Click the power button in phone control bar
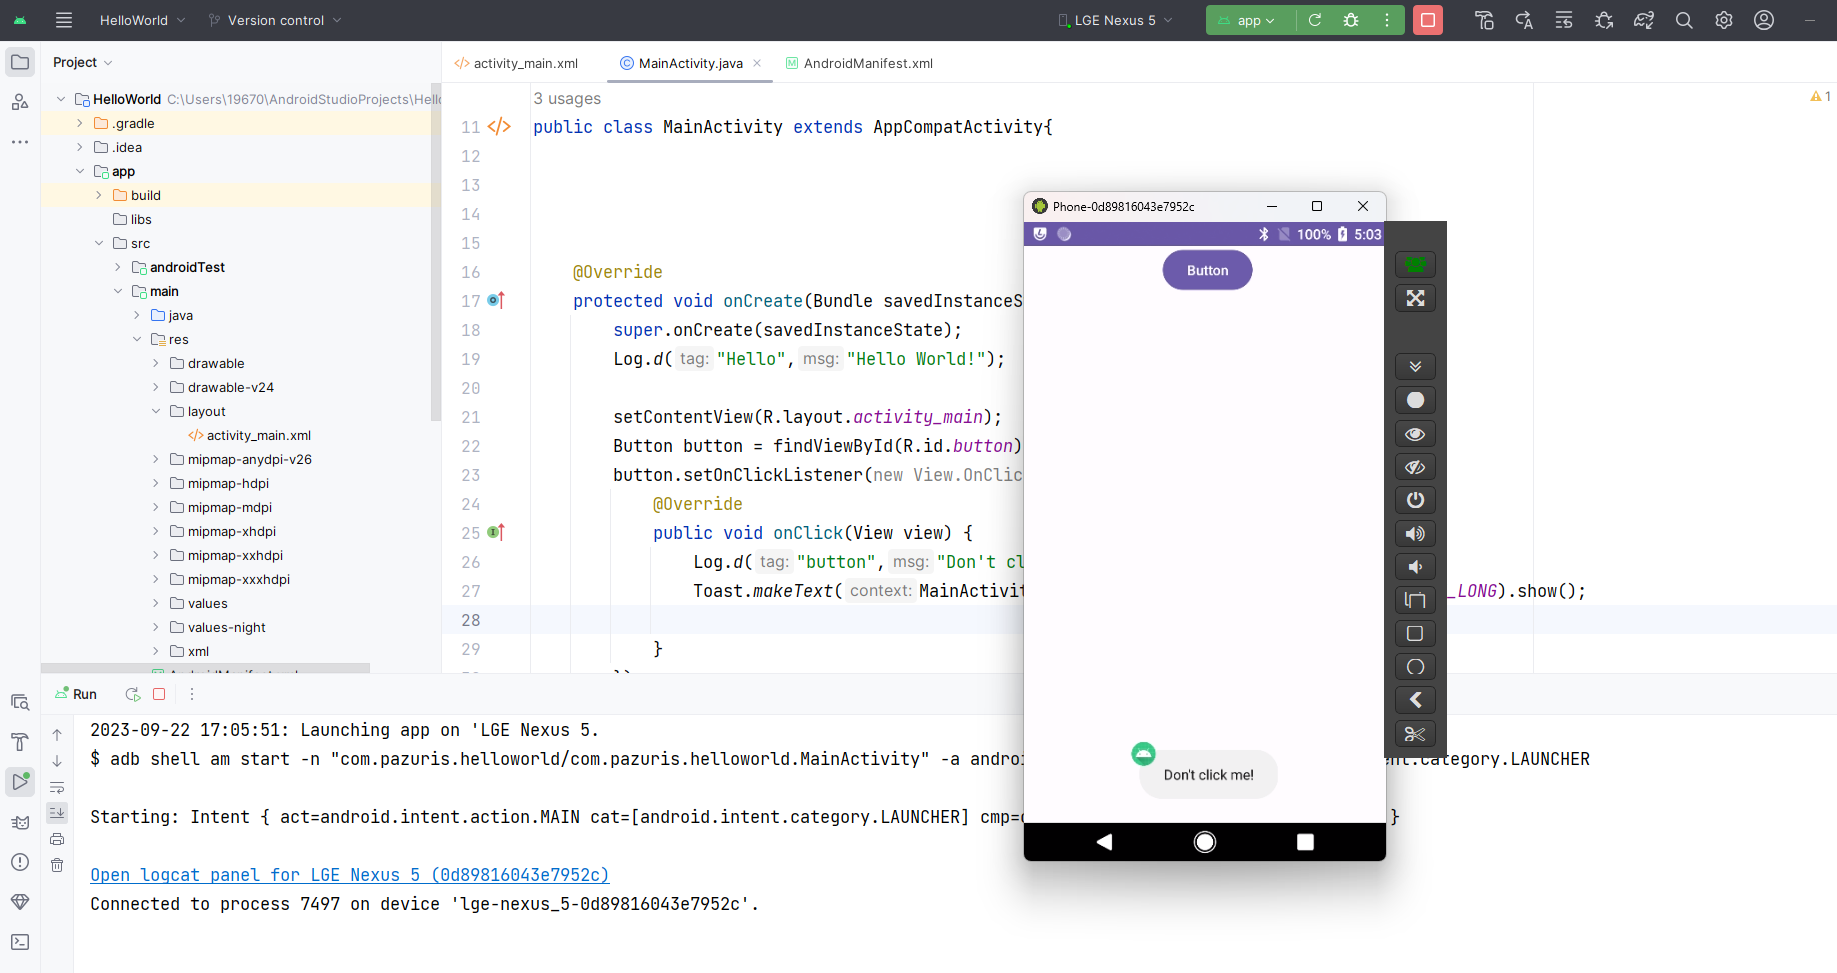This screenshot has width=1837, height=973. pos(1415,500)
